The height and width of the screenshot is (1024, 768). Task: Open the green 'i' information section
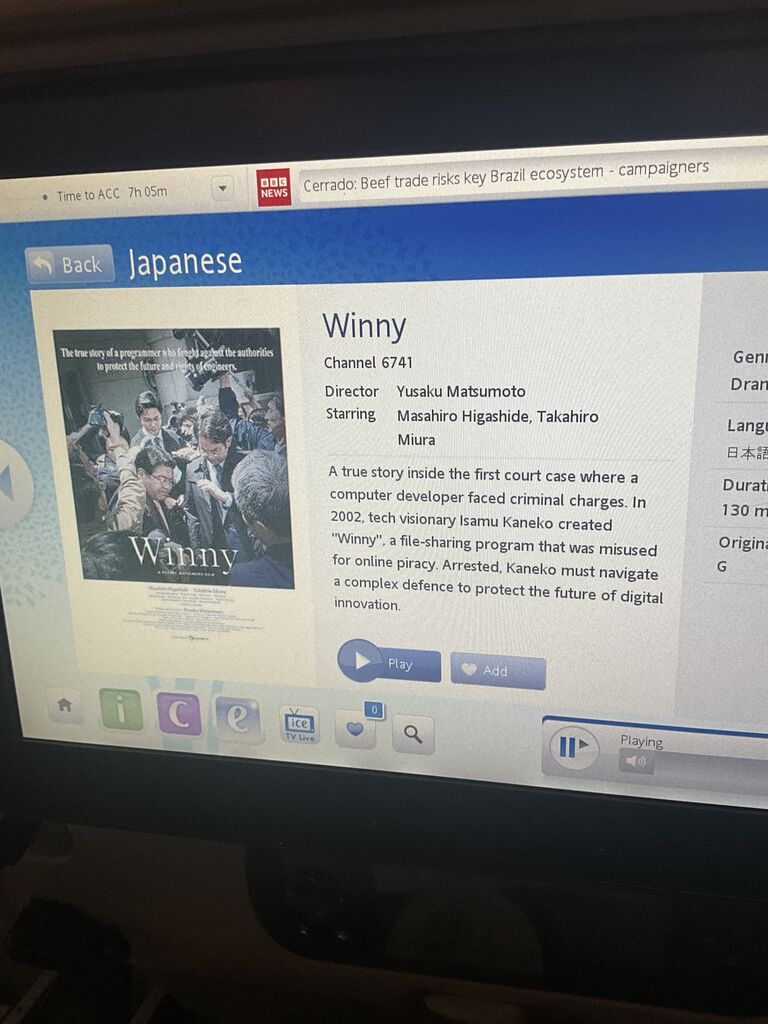click(x=121, y=709)
